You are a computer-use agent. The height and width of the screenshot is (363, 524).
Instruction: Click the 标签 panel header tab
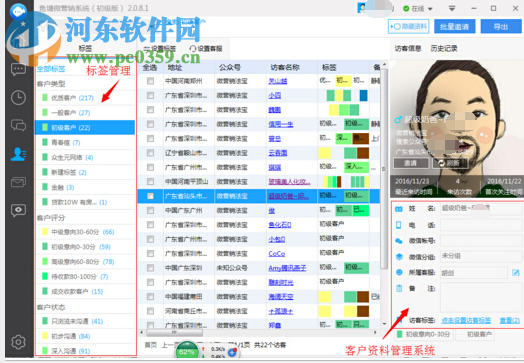pyautogui.click(x=85, y=48)
